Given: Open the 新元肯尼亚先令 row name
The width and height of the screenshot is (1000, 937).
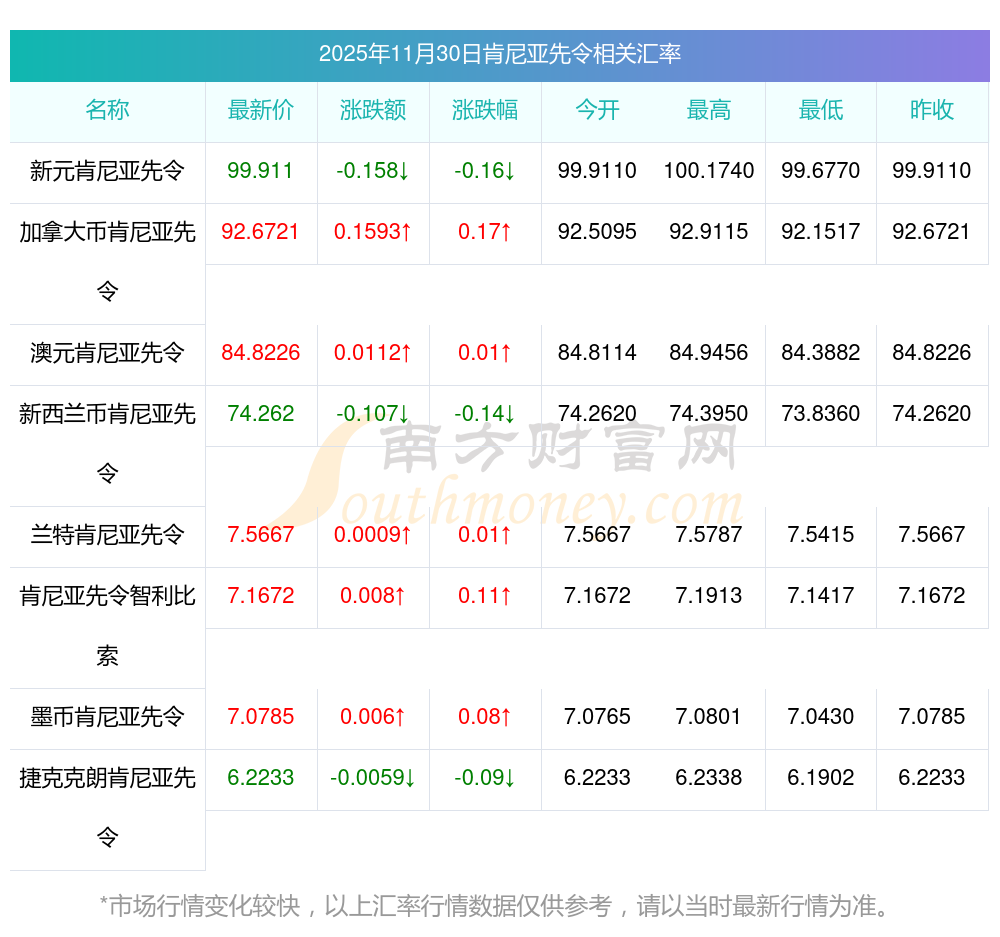Looking at the screenshot, I should [107, 172].
